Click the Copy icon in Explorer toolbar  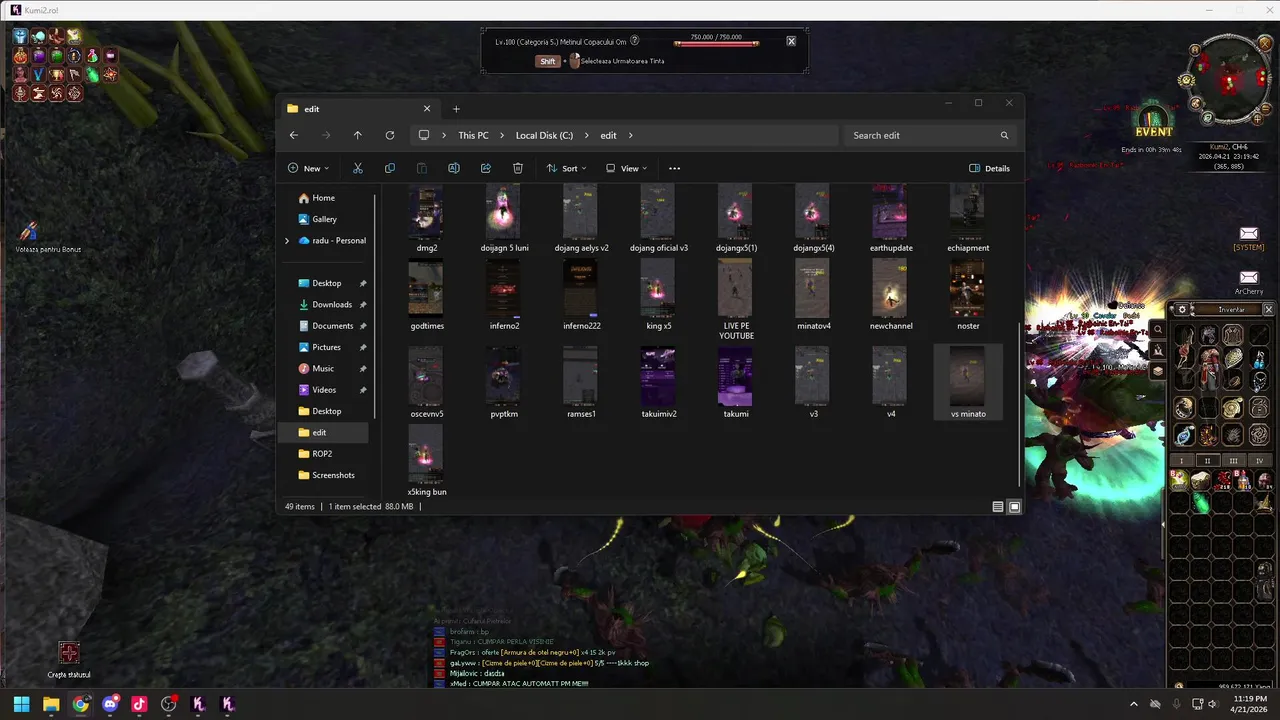coord(390,168)
